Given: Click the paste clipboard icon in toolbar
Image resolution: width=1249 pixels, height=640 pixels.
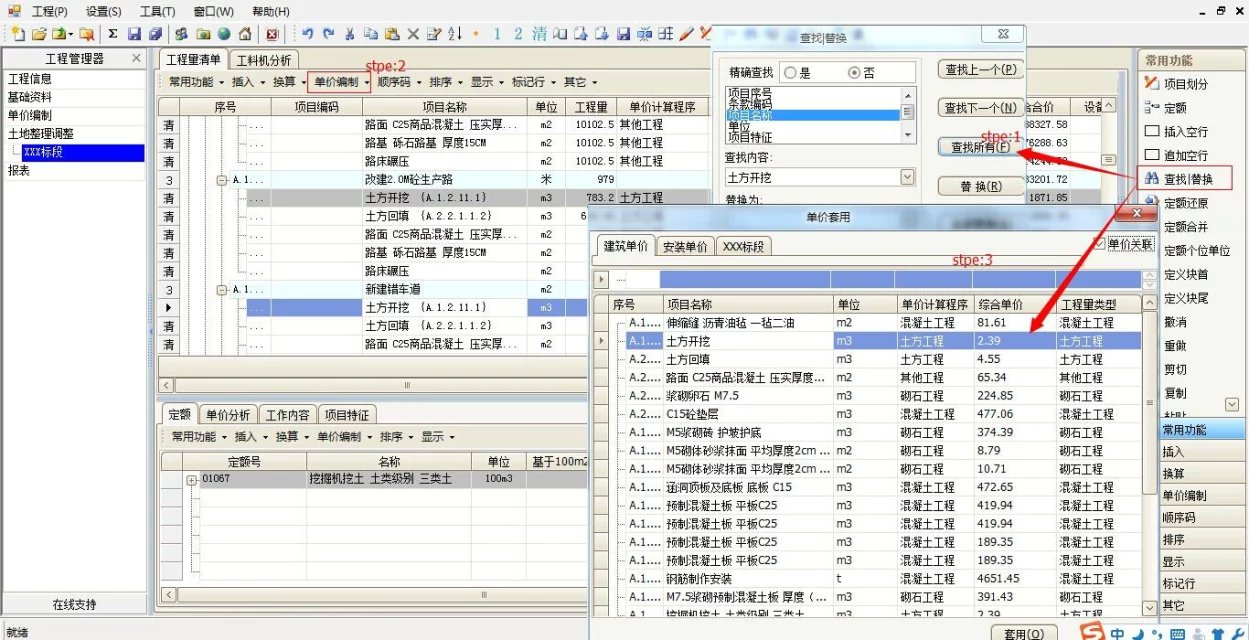Looking at the screenshot, I should [392, 34].
